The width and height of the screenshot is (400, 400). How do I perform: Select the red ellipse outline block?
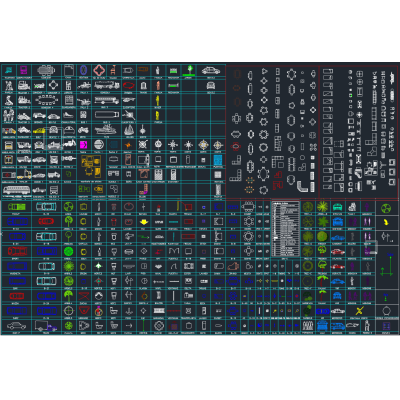tap(128, 85)
